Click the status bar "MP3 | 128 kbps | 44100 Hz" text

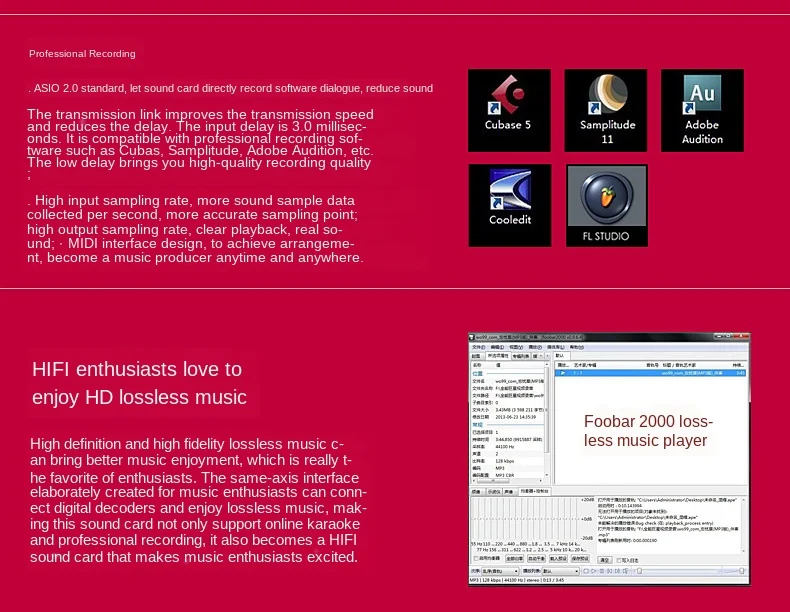point(498,580)
